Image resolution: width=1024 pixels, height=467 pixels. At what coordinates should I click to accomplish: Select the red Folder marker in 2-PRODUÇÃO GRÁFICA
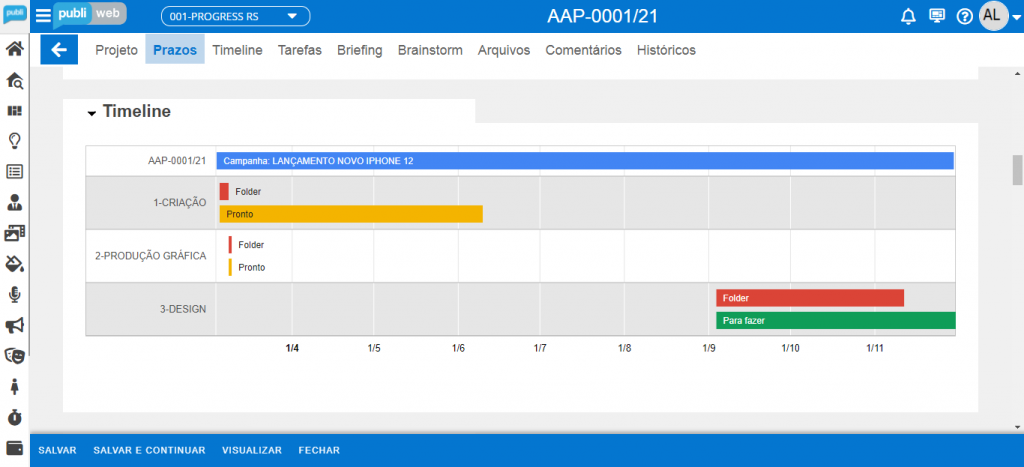pos(230,245)
